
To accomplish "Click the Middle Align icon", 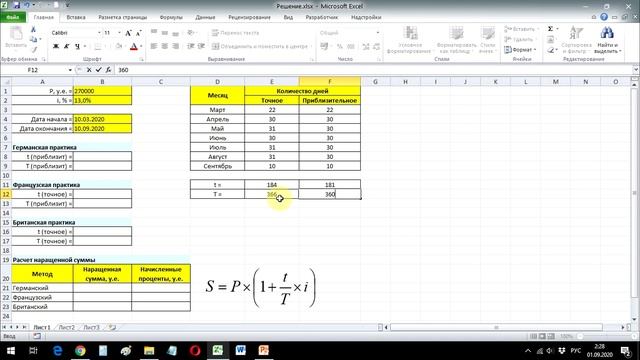I will tap(164, 32).
